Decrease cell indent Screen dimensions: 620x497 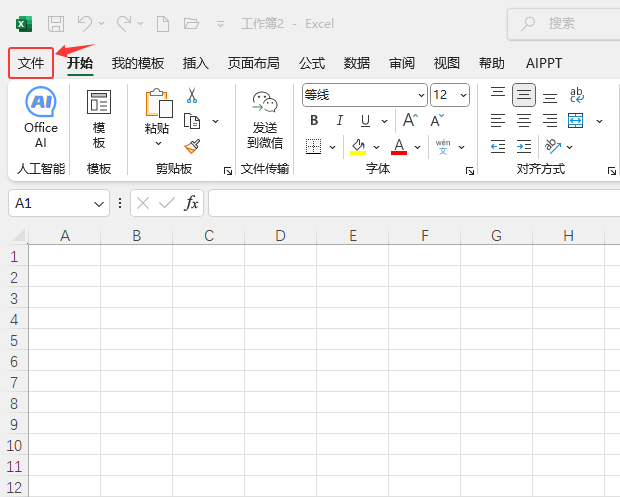[498, 147]
